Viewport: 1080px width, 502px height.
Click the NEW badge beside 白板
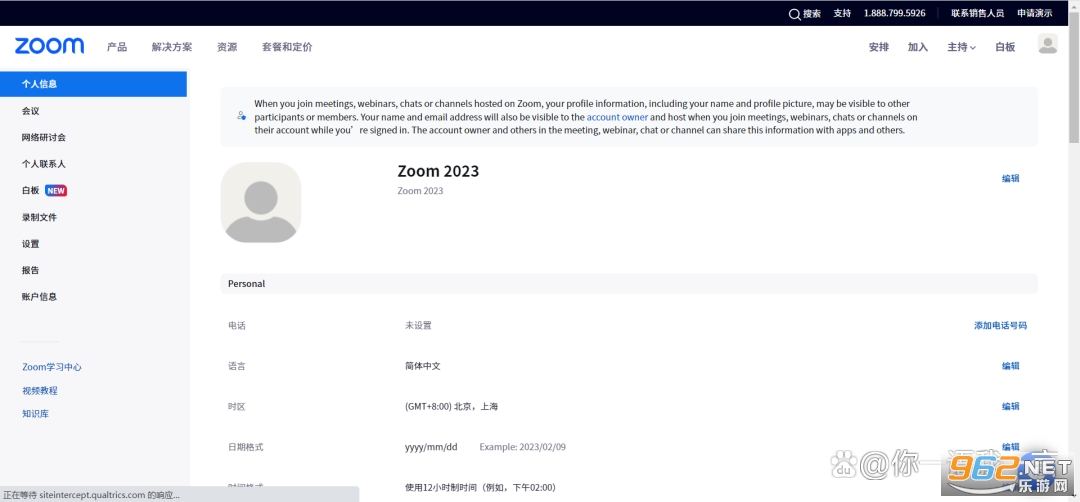[x=56, y=191]
